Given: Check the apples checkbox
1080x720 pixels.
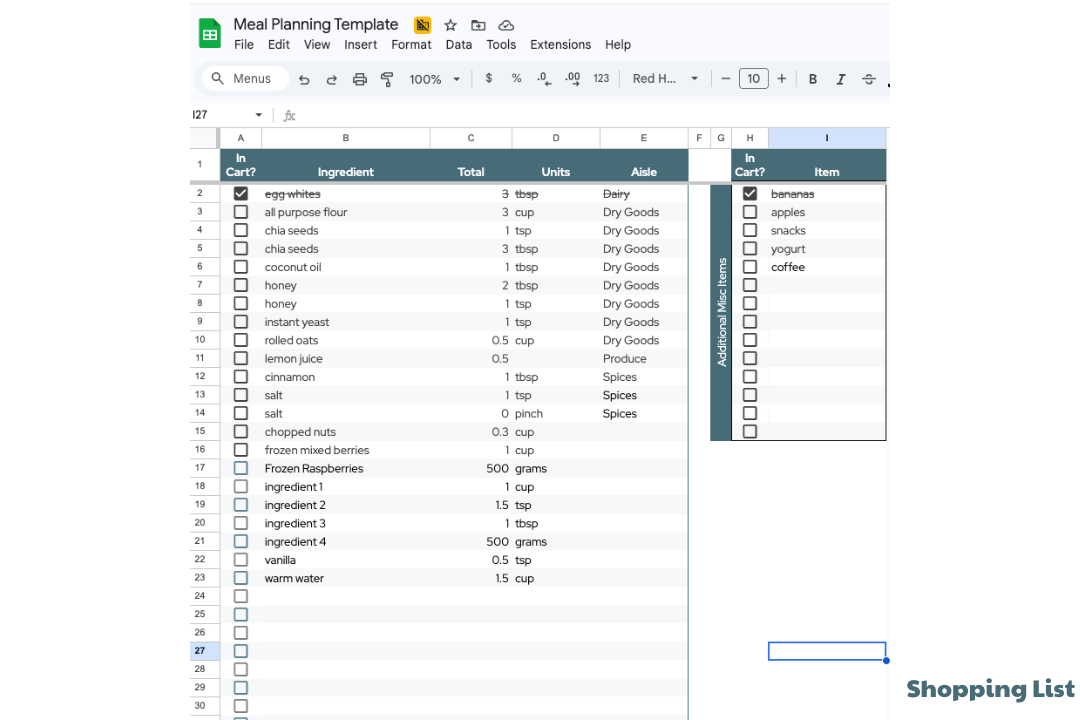Looking at the screenshot, I should (750, 212).
